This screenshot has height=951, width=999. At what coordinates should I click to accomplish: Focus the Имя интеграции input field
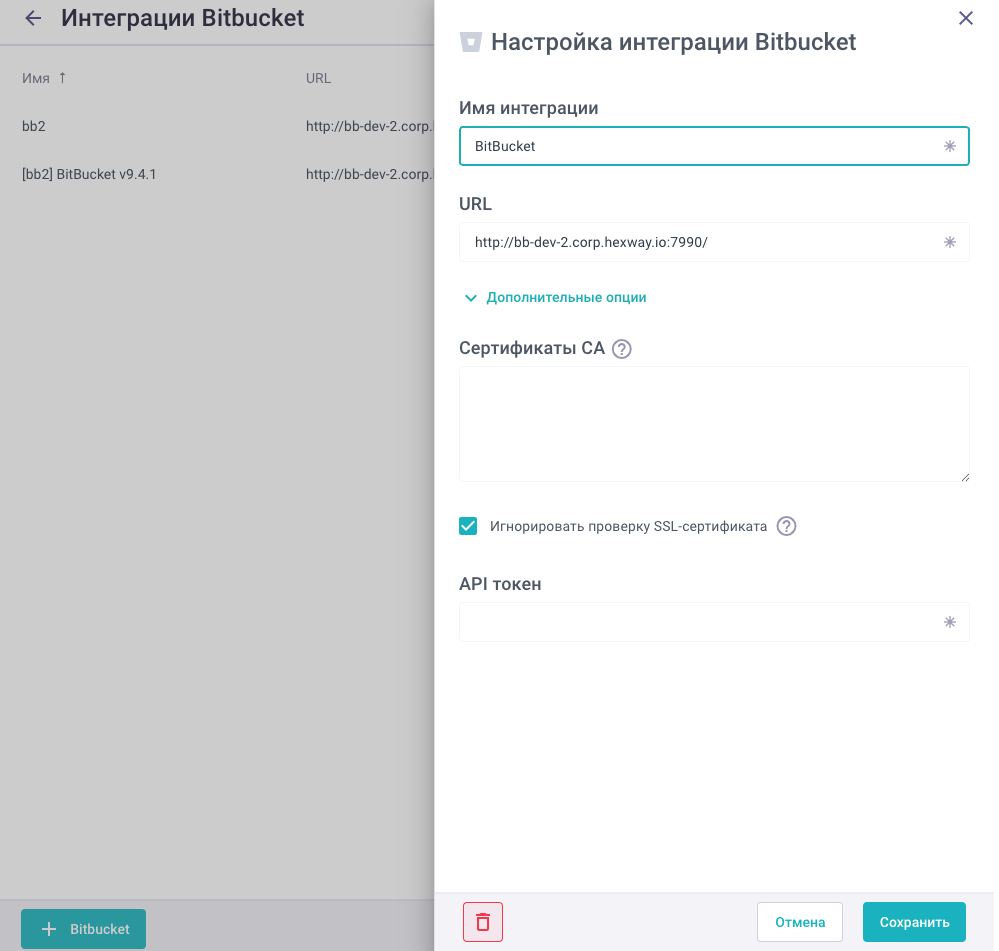coord(714,147)
